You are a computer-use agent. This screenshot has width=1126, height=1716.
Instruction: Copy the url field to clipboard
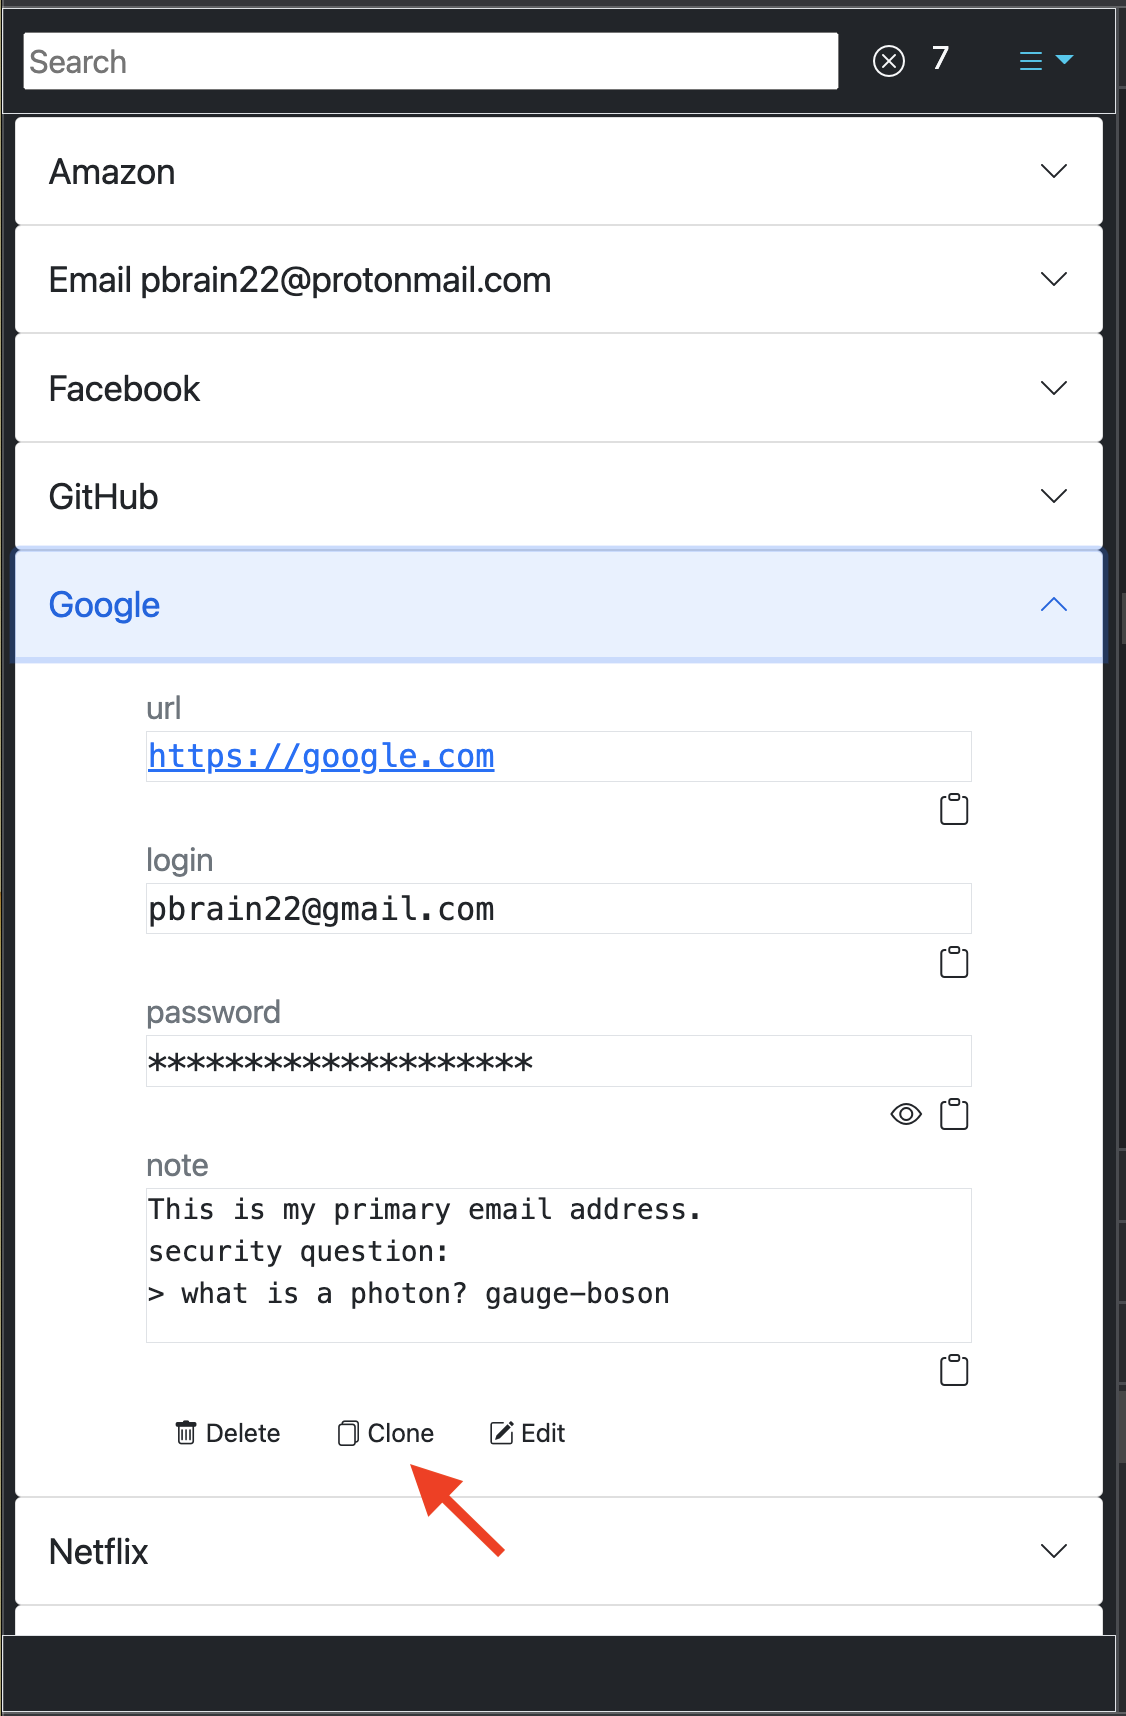[x=954, y=809]
